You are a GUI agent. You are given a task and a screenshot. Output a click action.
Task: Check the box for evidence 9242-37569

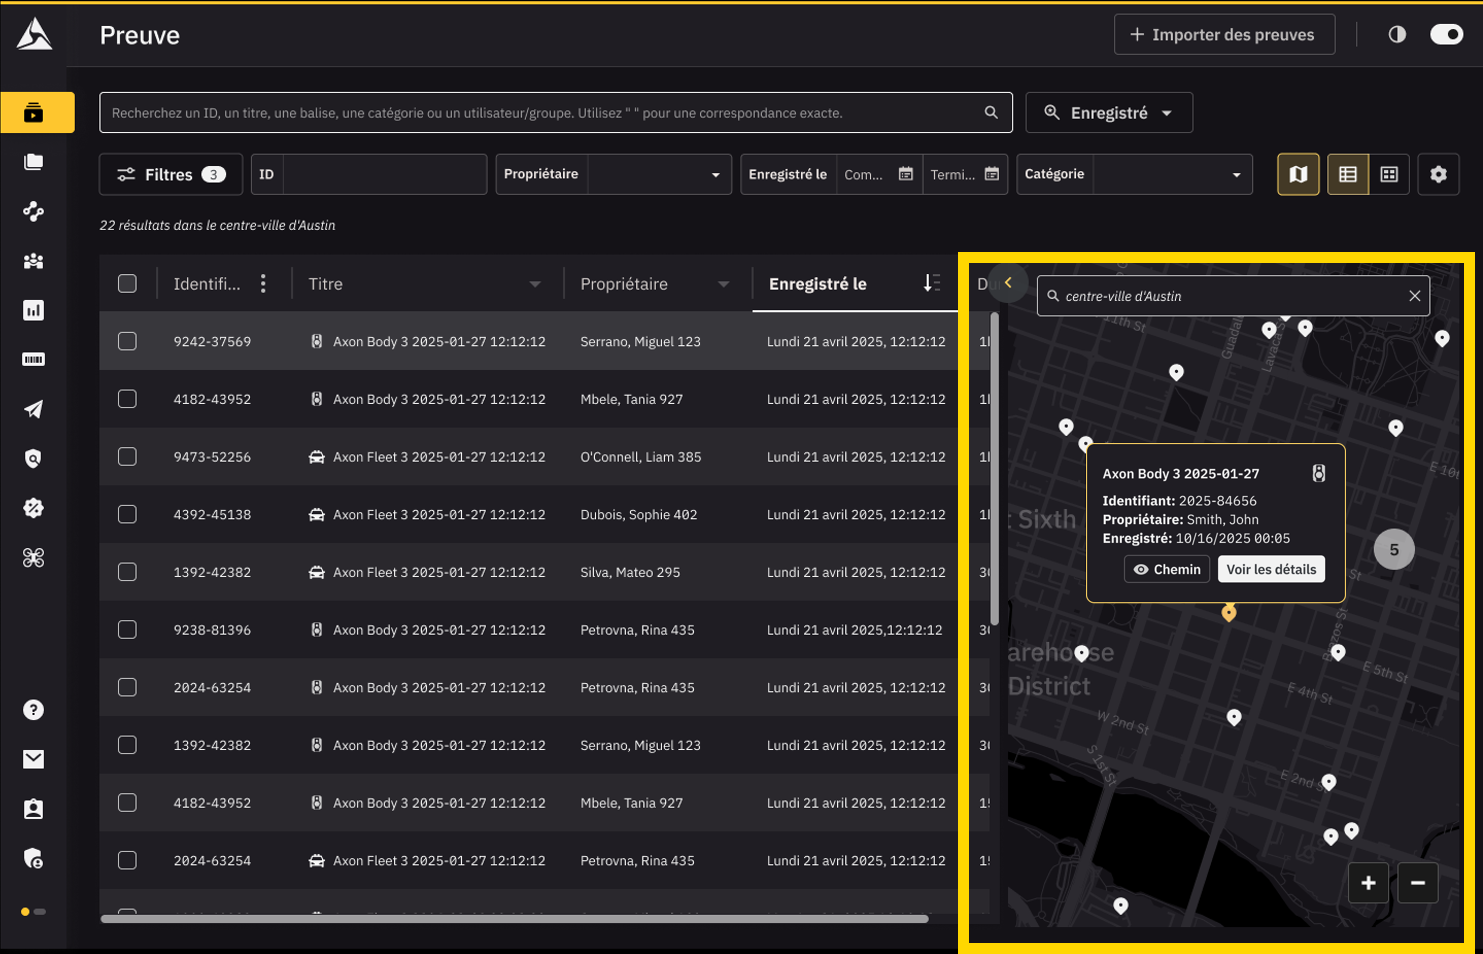(x=127, y=342)
